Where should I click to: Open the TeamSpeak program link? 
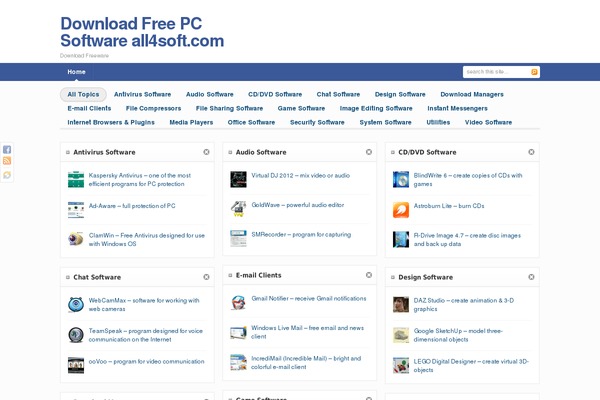tap(146, 335)
